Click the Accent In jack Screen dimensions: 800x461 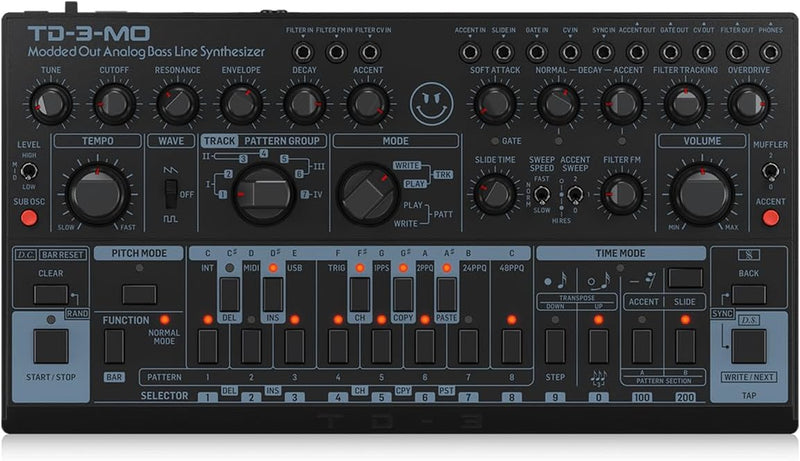pos(469,52)
